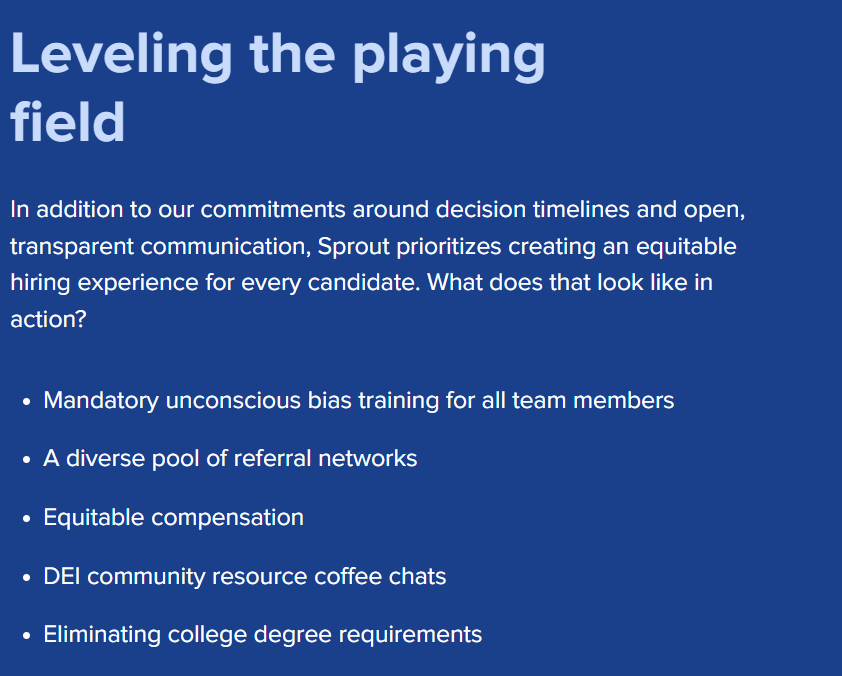Select 'DEI community resource coffee chats' item
The height and width of the screenshot is (676, 842).
click(x=244, y=576)
